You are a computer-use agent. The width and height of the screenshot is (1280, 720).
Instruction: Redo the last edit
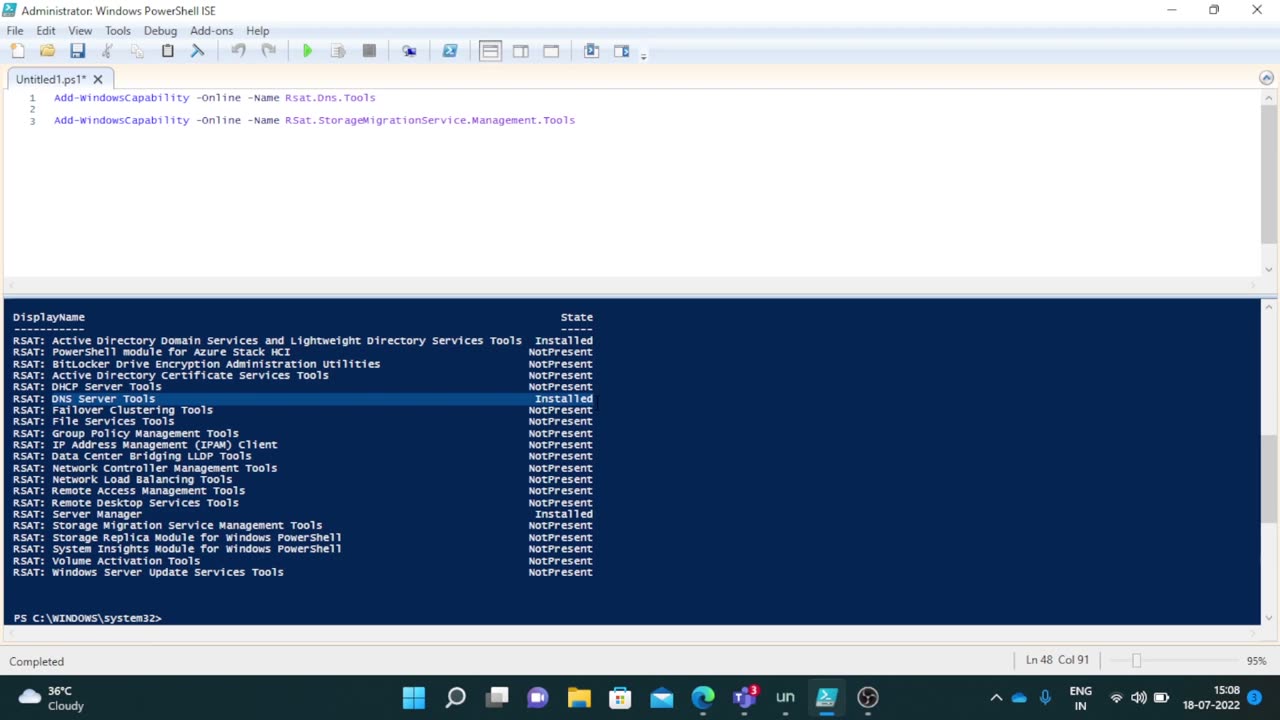(x=268, y=51)
